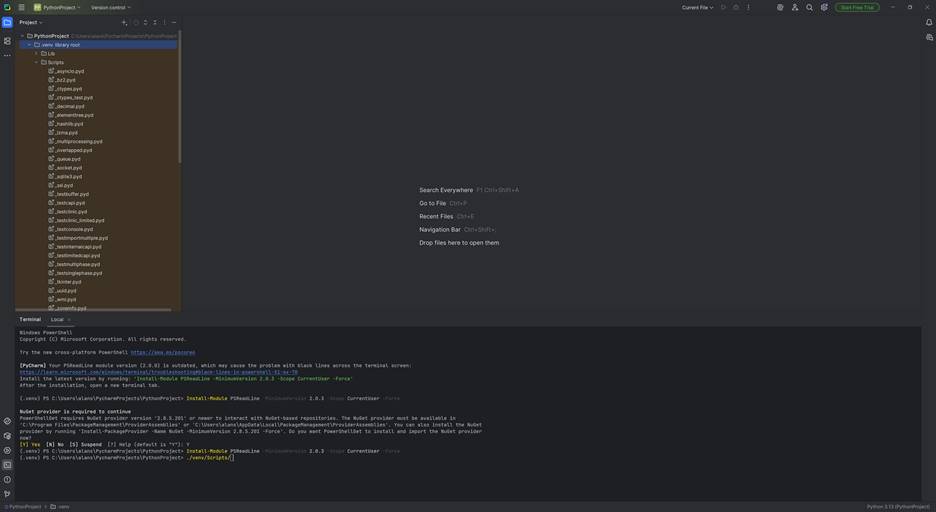Click the Project tool window icon
The image size is (936, 512).
tap(7, 22)
